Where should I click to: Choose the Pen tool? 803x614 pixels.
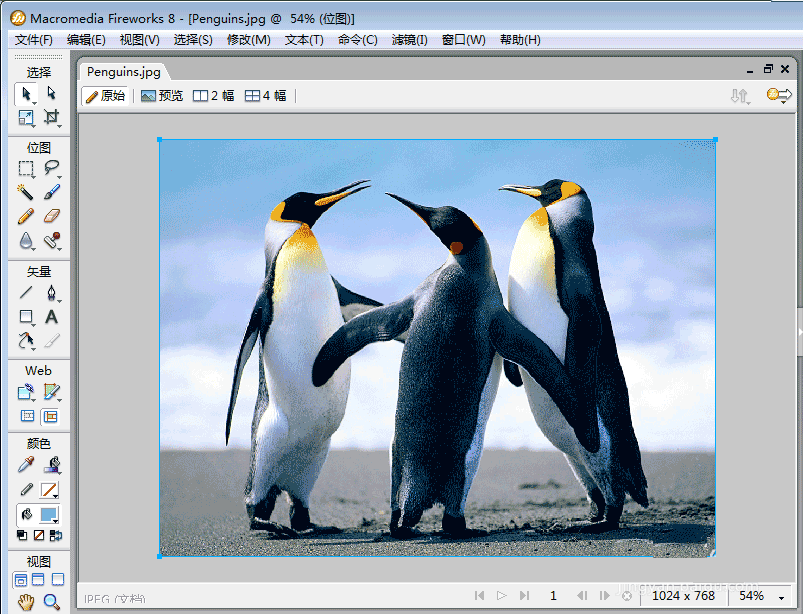coord(51,293)
